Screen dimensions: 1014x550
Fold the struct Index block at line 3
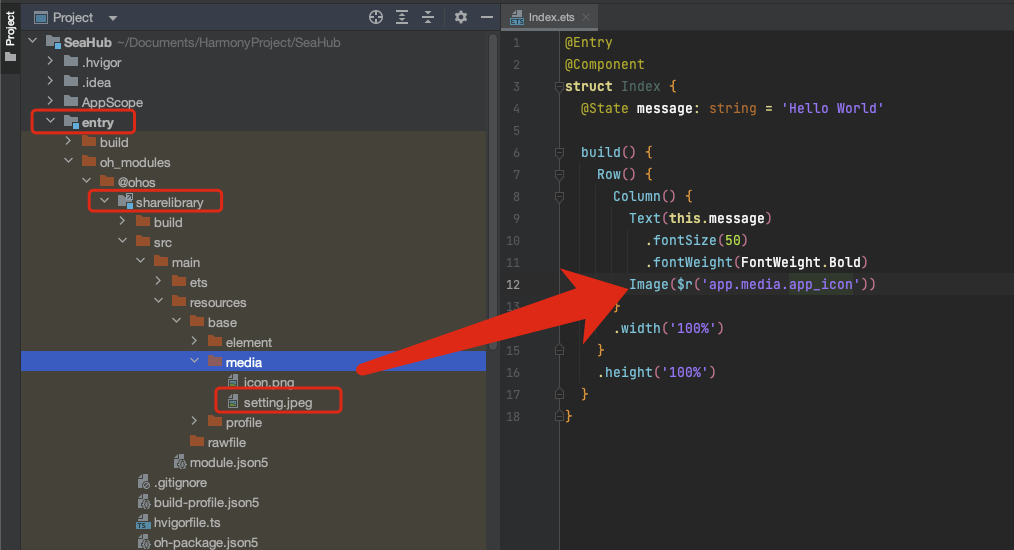[559, 87]
